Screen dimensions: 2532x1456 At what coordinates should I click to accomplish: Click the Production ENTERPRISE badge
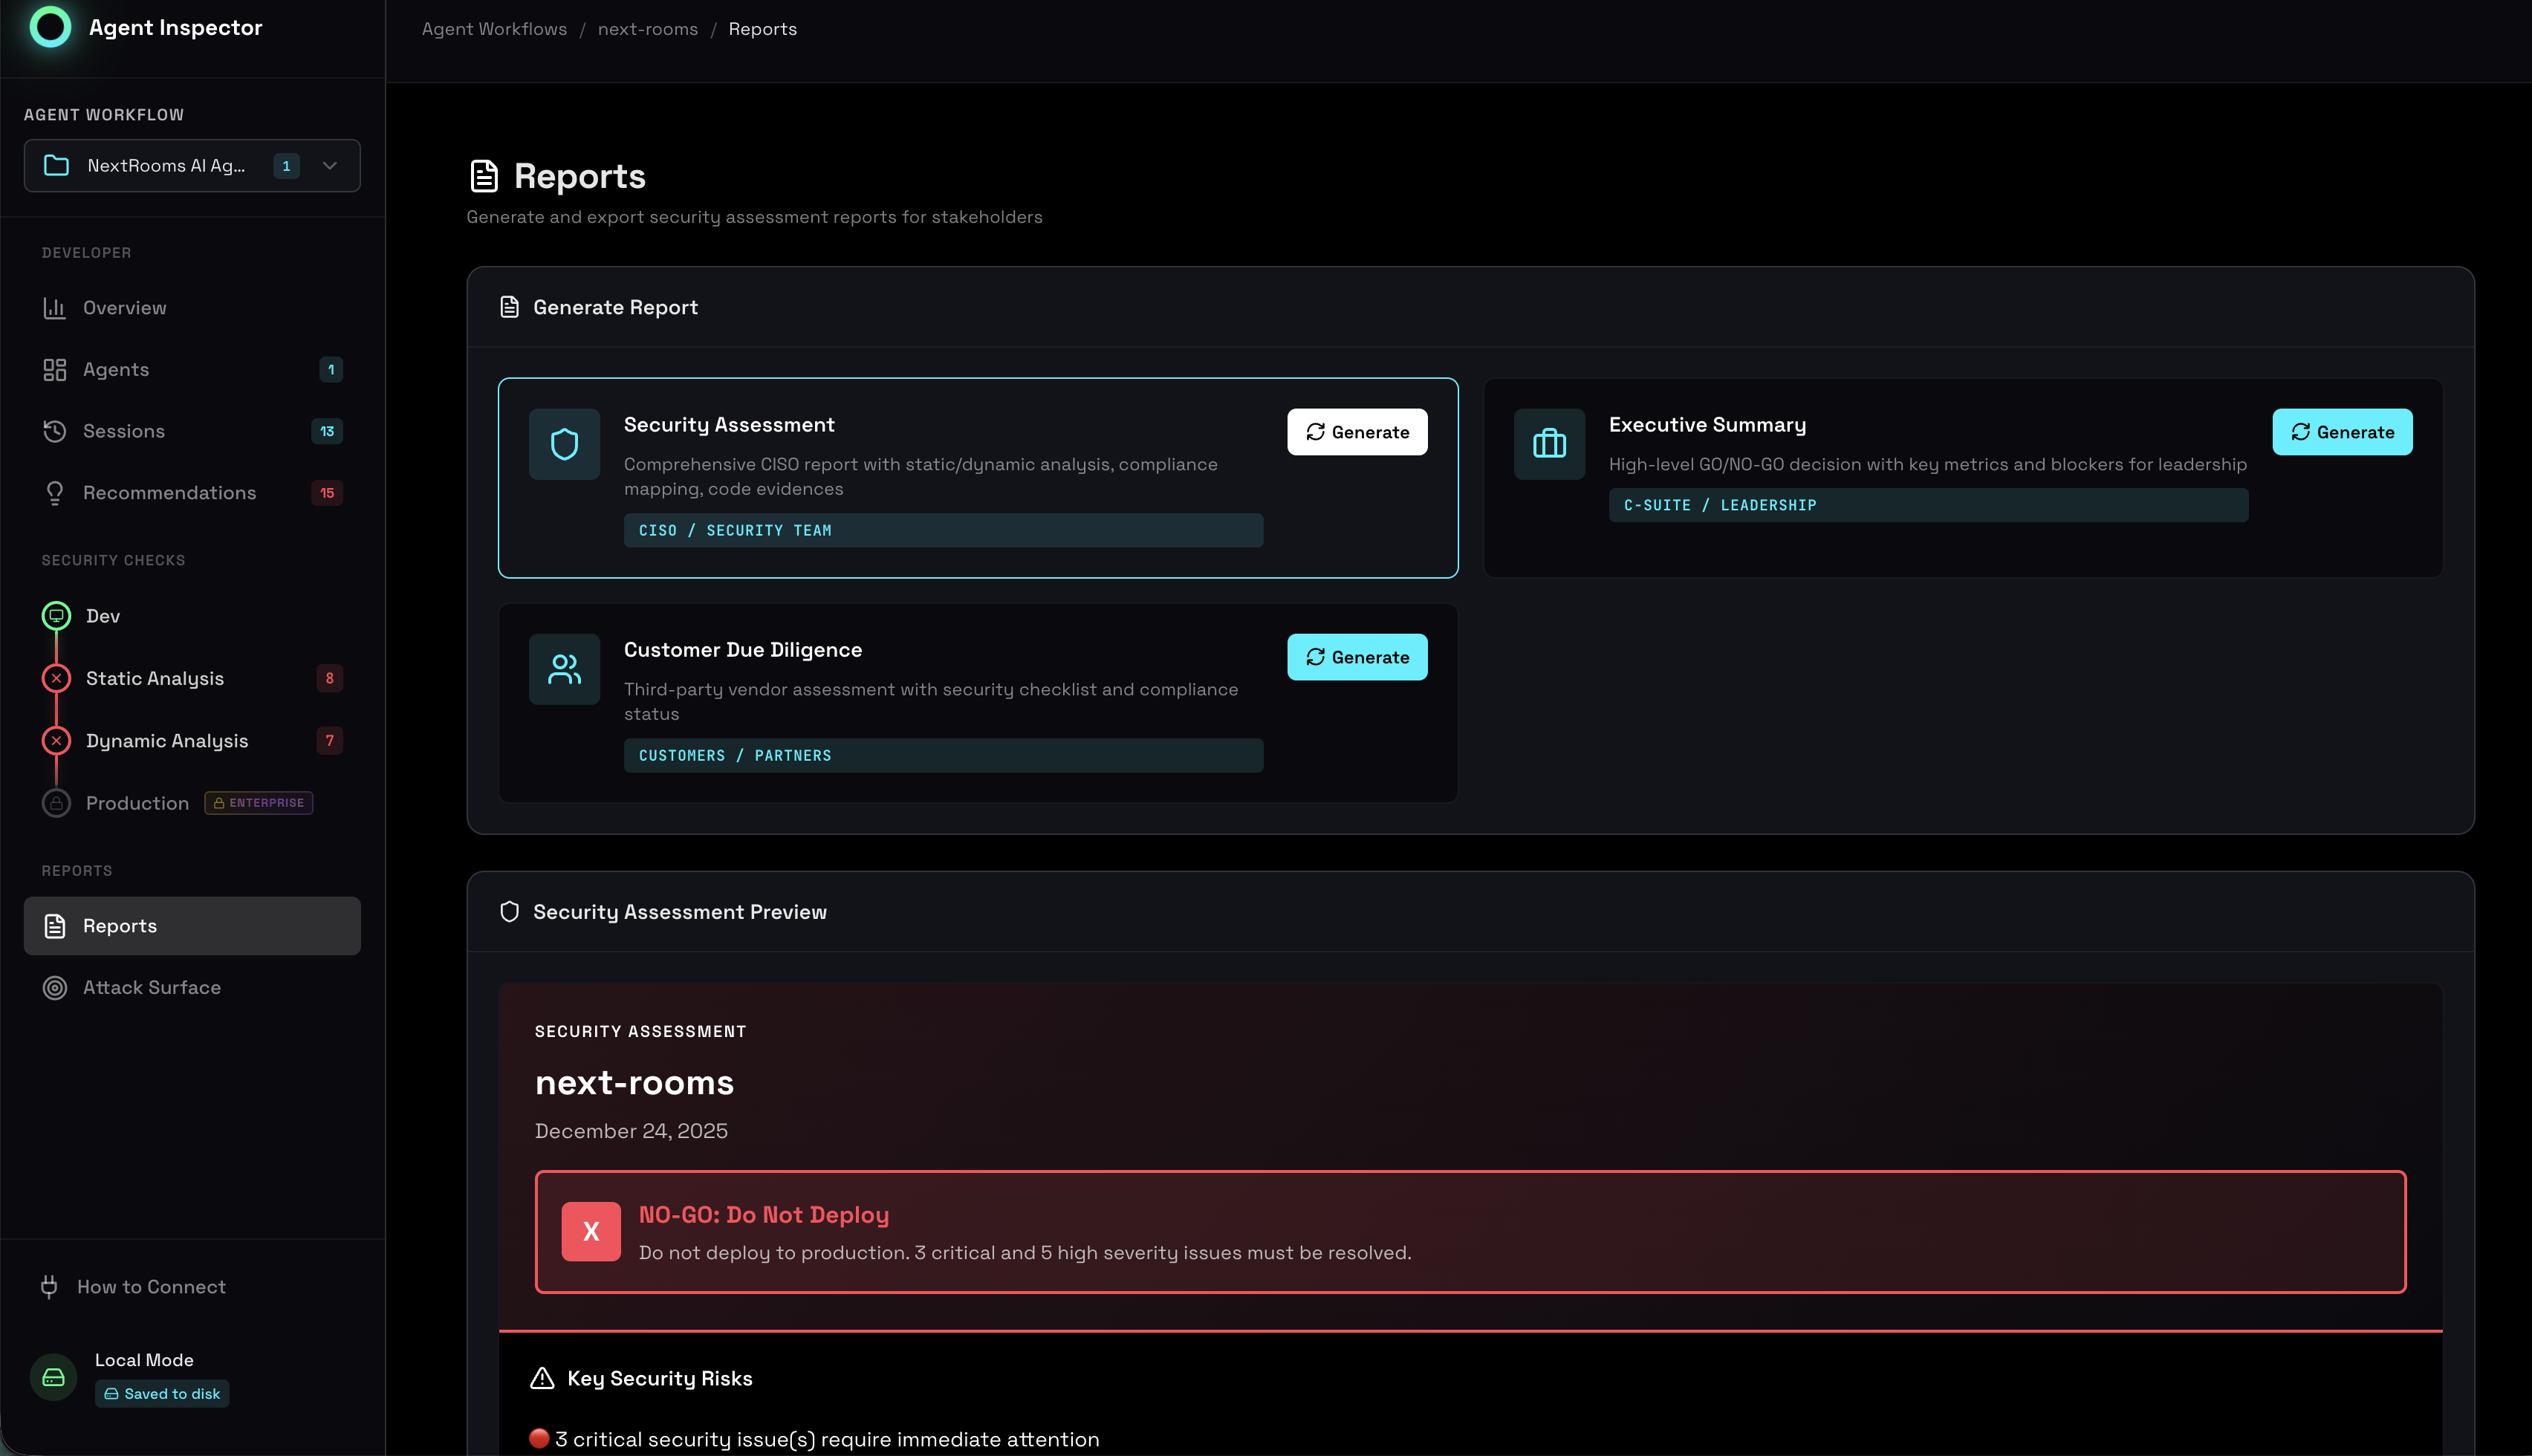[x=258, y=802]
